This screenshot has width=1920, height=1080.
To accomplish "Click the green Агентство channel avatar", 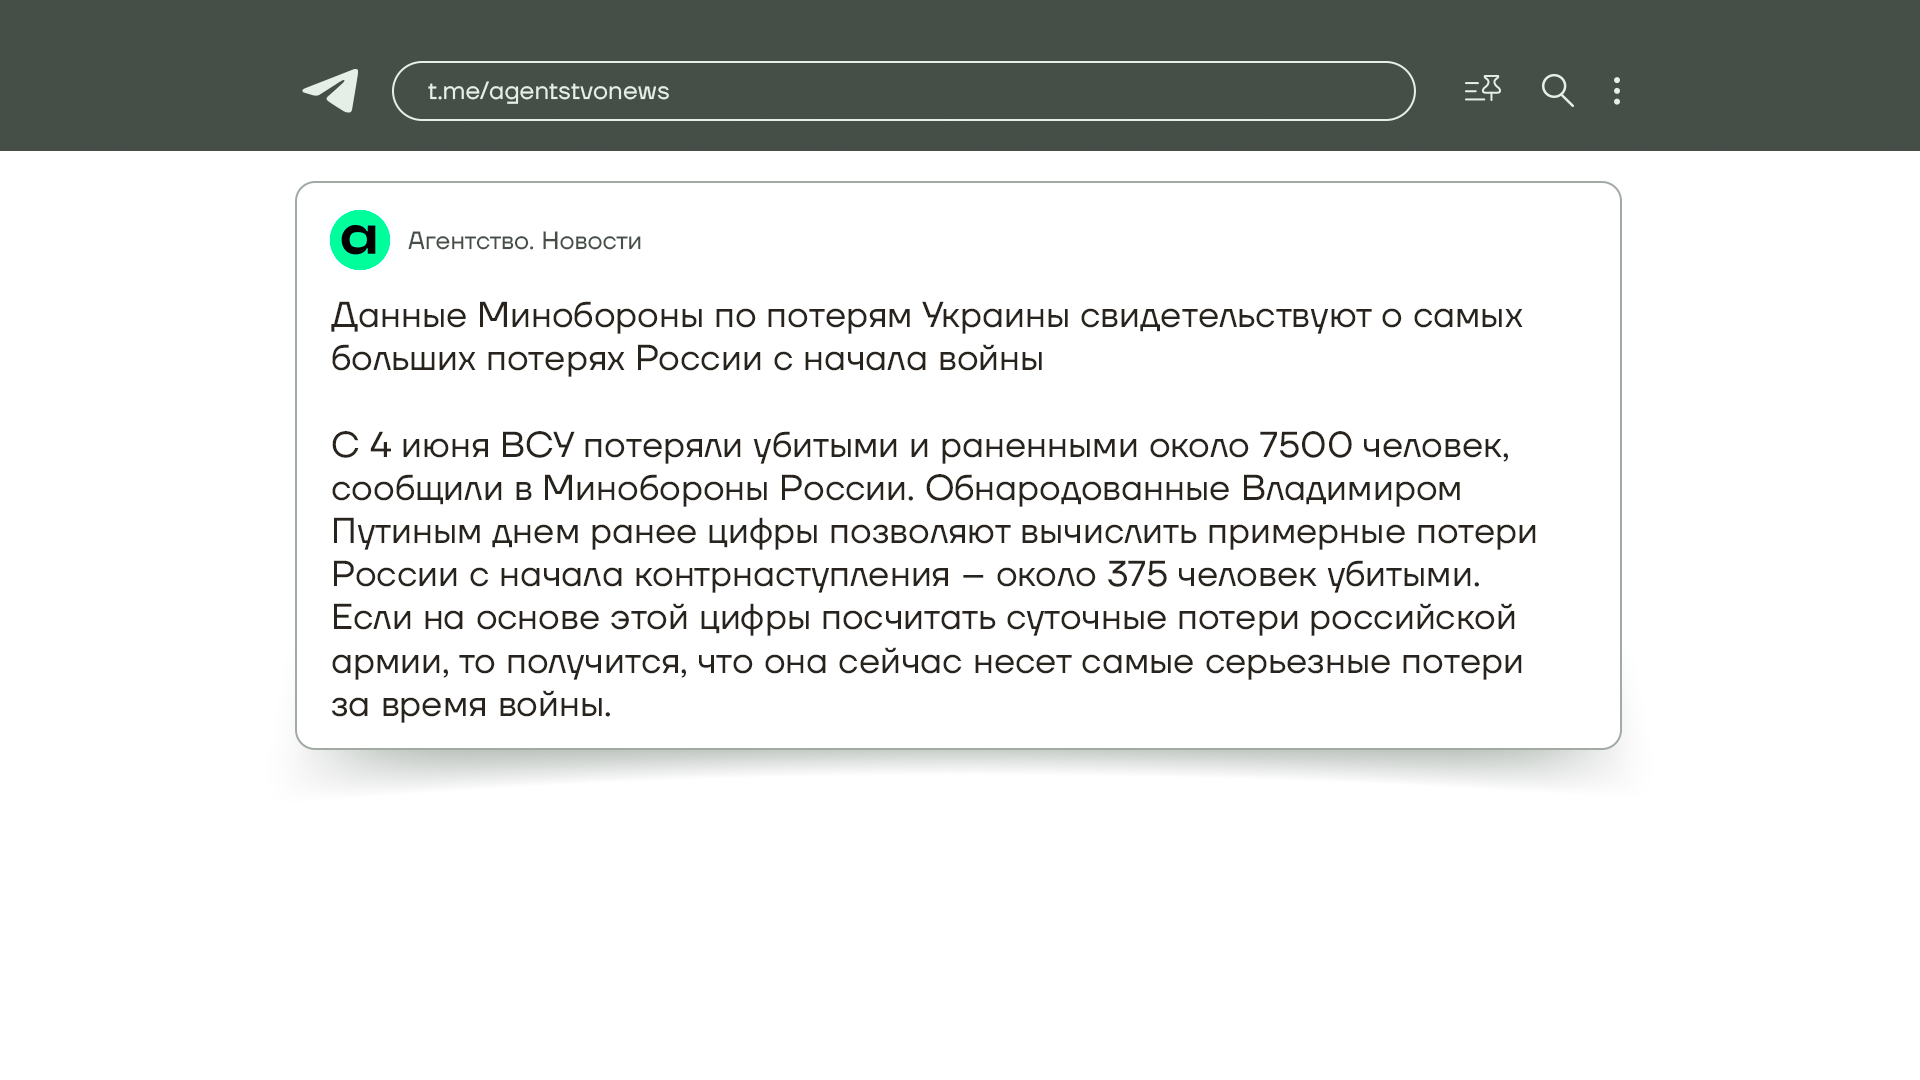I will [x=360, y=240].
